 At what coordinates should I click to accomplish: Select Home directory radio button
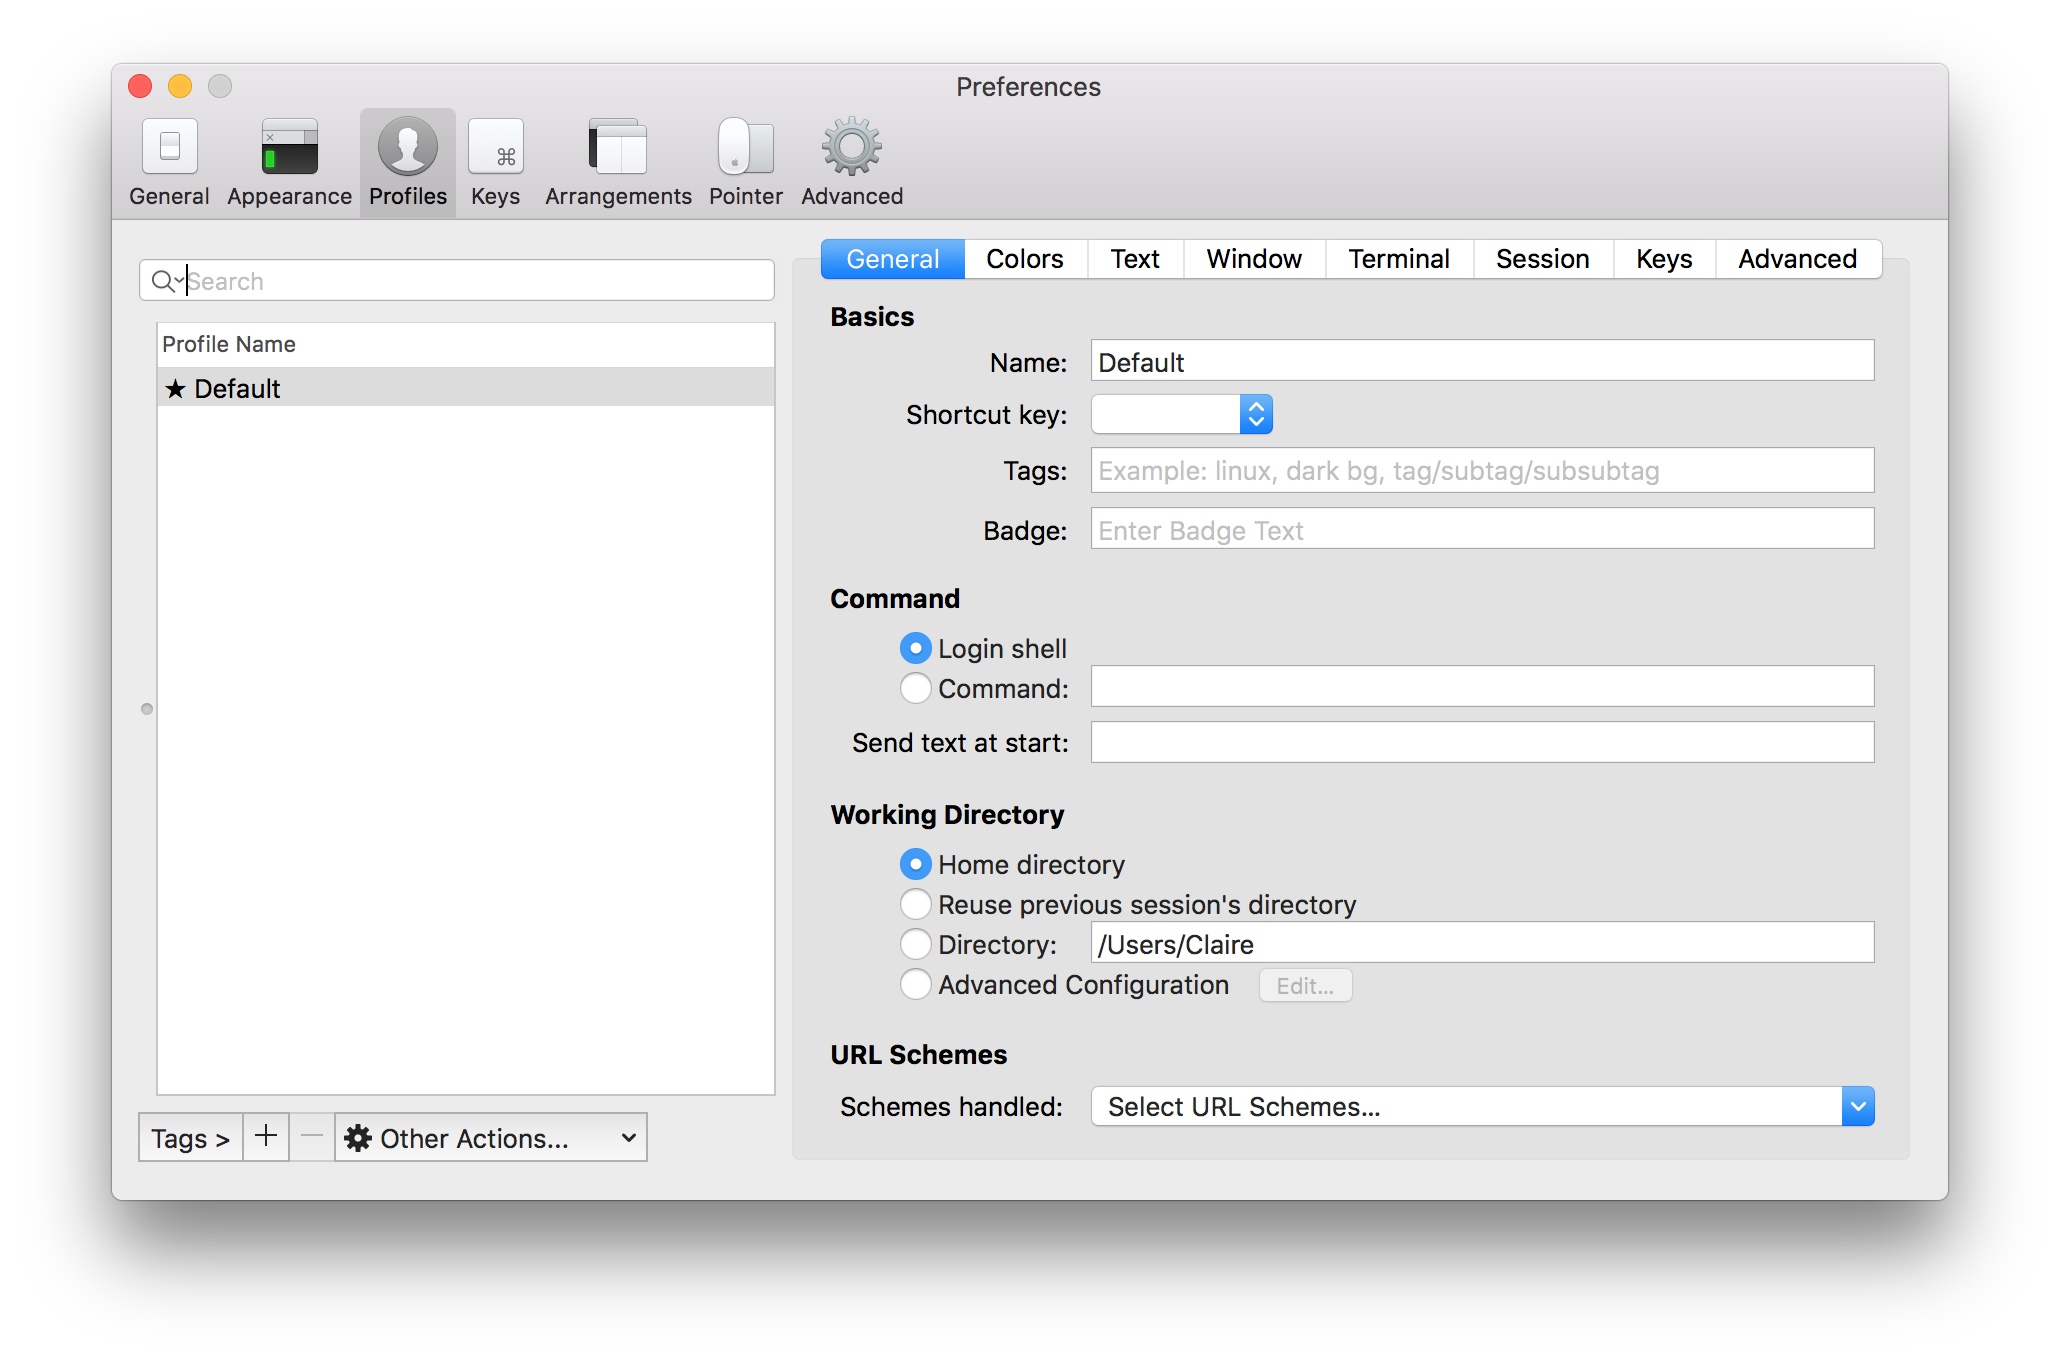(x=911, y=864)
